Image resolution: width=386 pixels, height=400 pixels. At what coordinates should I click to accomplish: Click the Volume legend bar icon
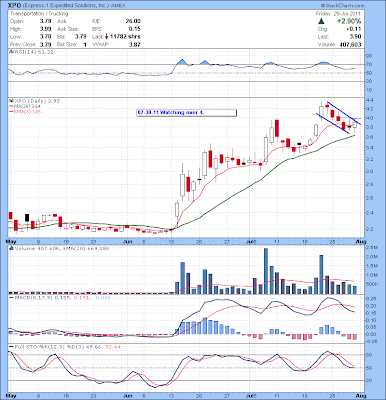point(11,248)
